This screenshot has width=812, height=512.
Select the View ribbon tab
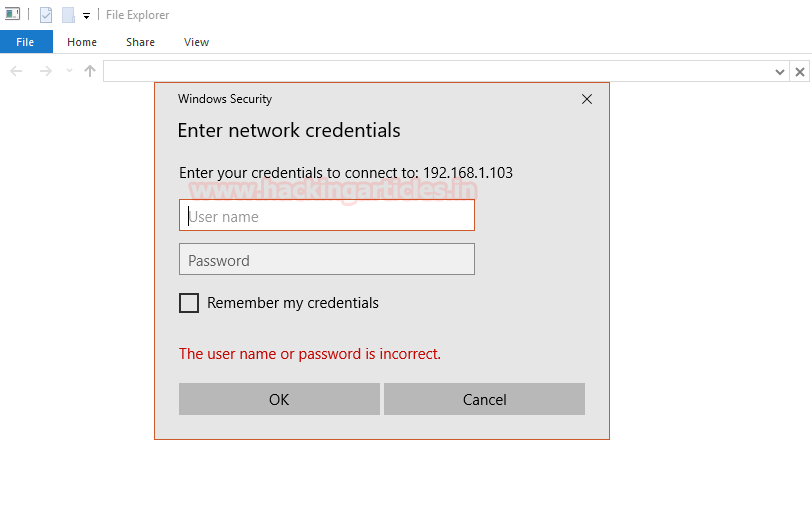(196, 42)
